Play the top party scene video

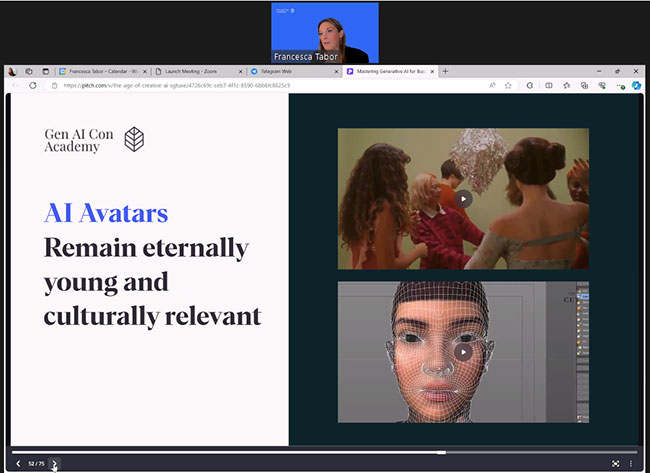[x=463, y=199]
